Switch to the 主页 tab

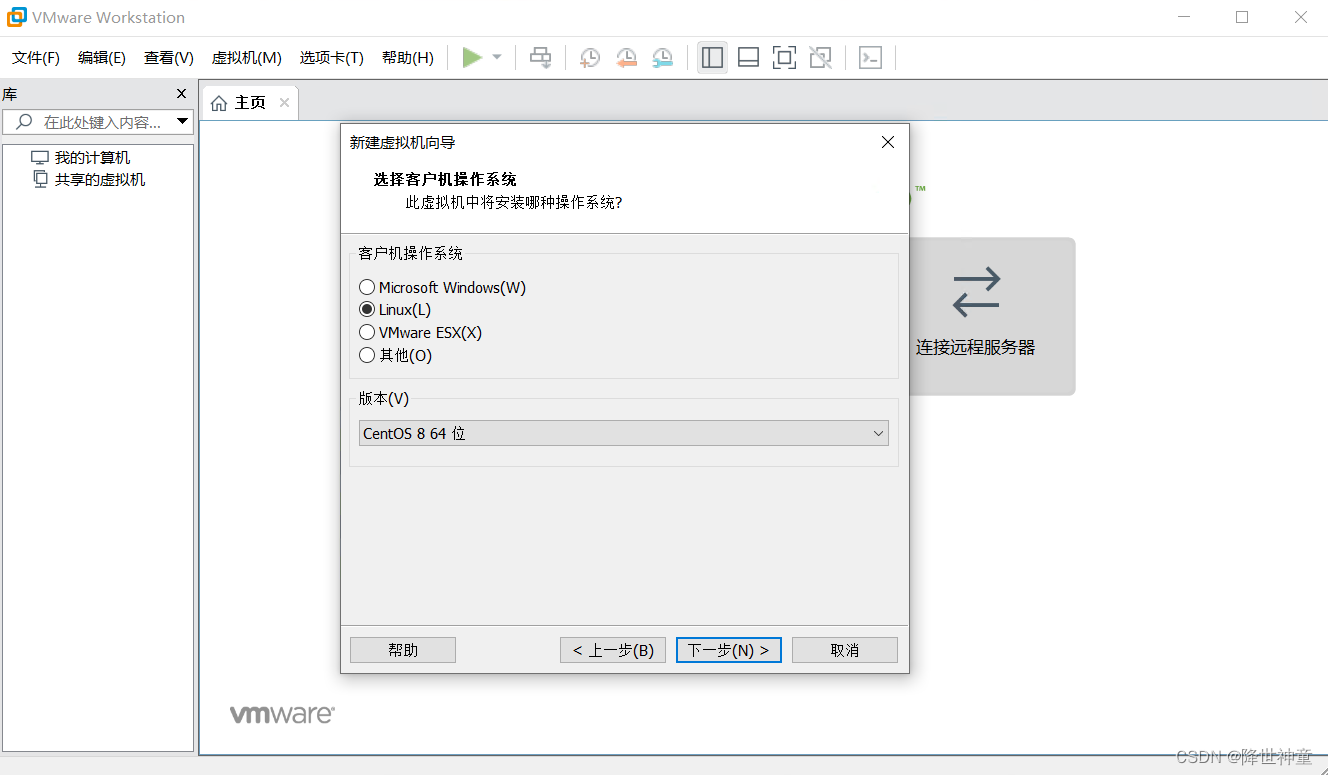(x=250, y=103)
